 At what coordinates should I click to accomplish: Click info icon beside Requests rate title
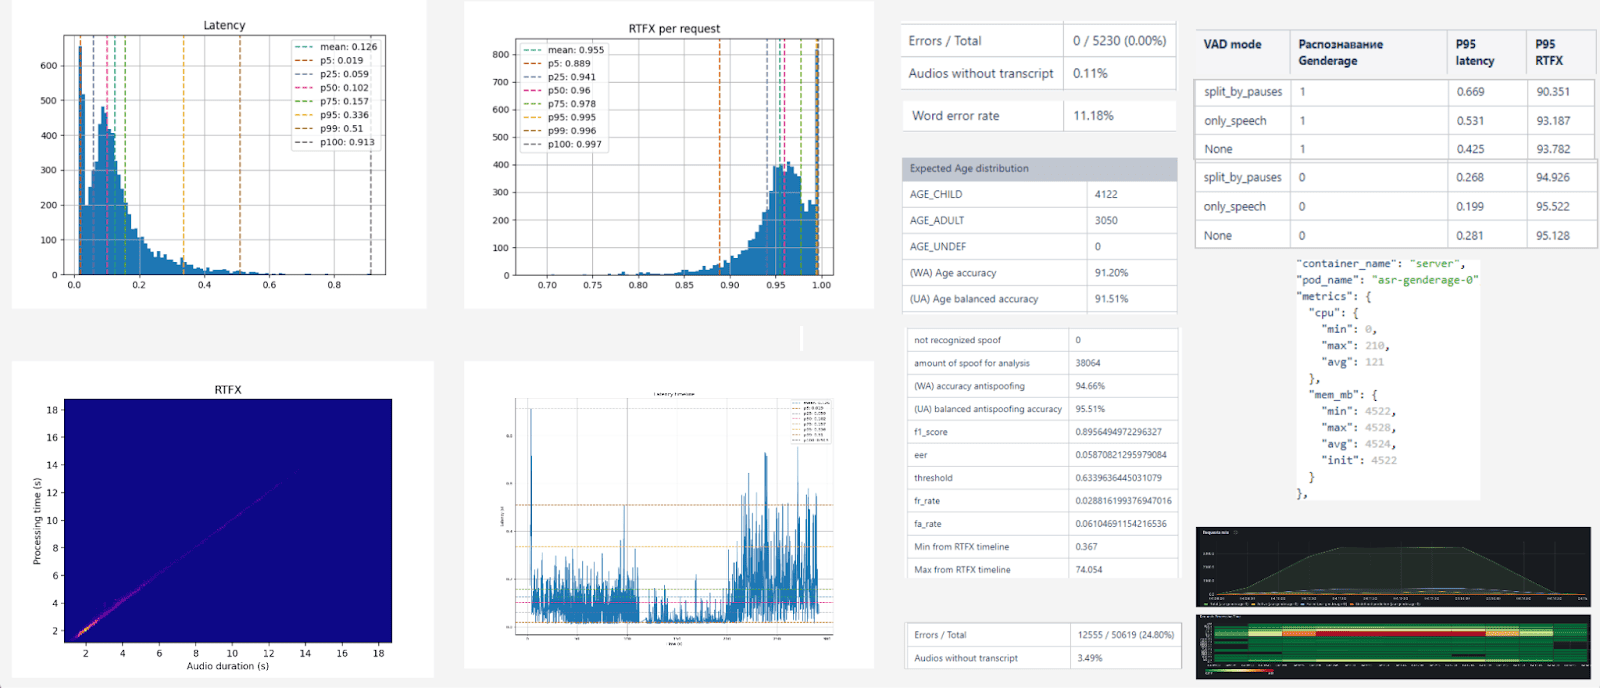tap(1236, 532)
